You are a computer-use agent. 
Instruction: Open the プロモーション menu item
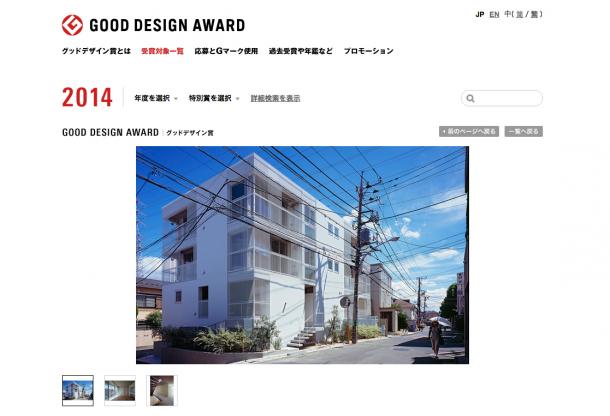368,51
